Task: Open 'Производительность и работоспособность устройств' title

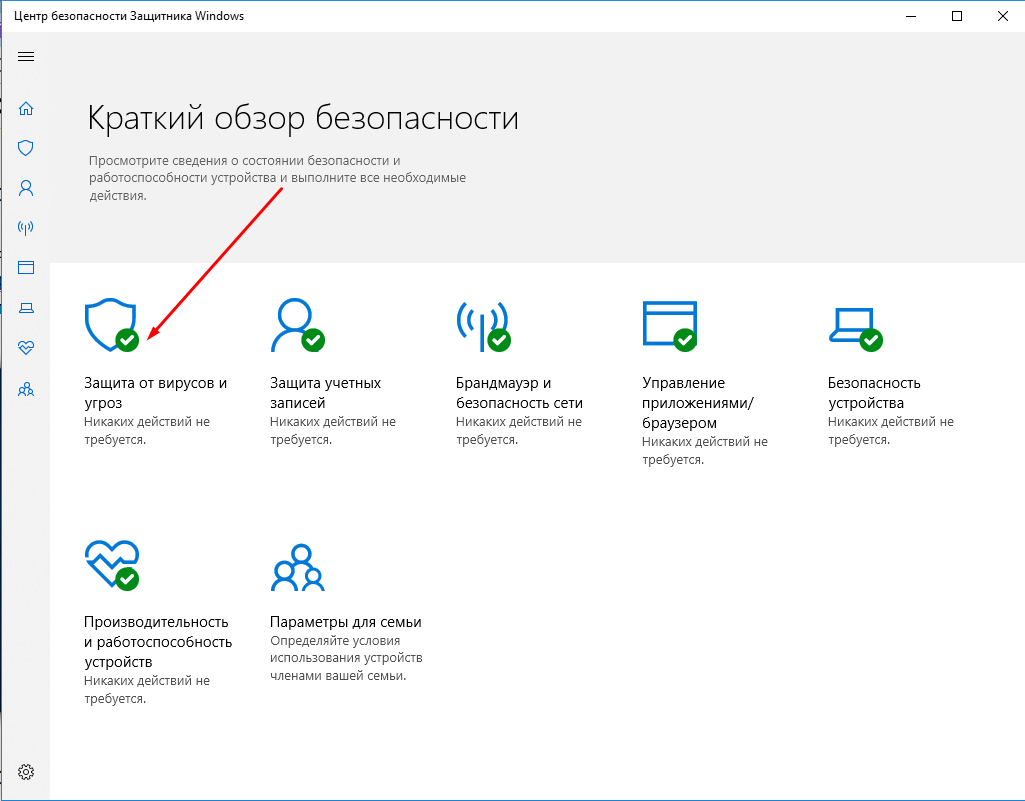Action: pyautogui.click(x=158, y=641)
